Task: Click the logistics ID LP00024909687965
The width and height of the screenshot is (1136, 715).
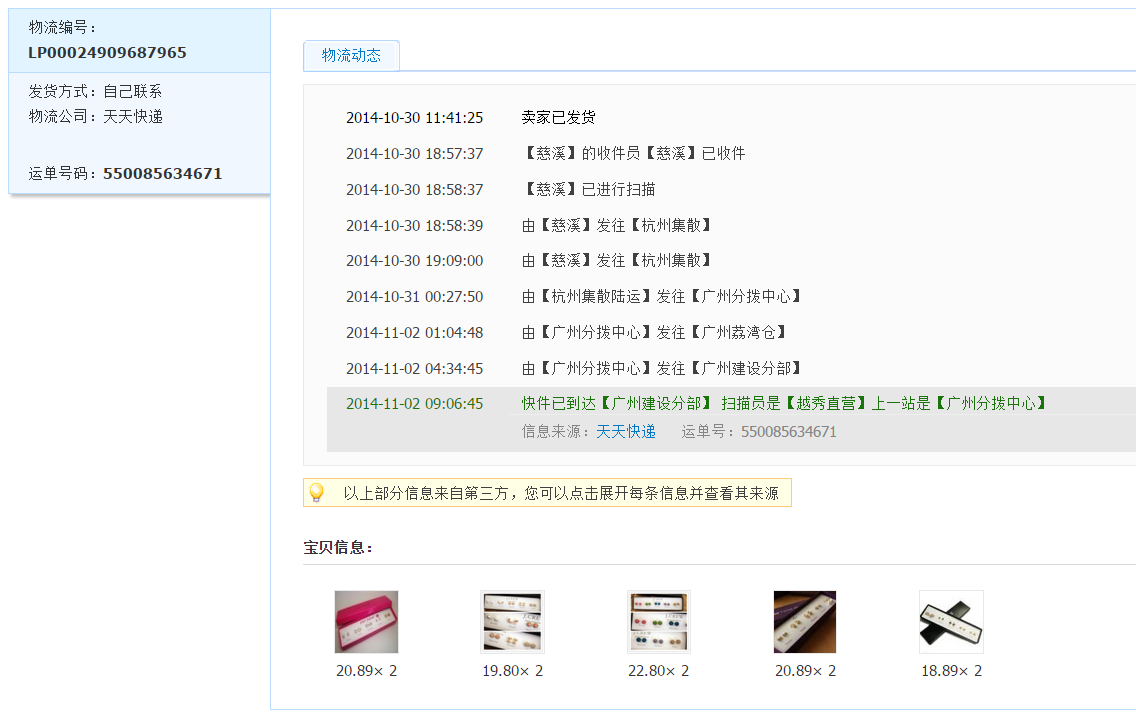Action: (107, 53)
